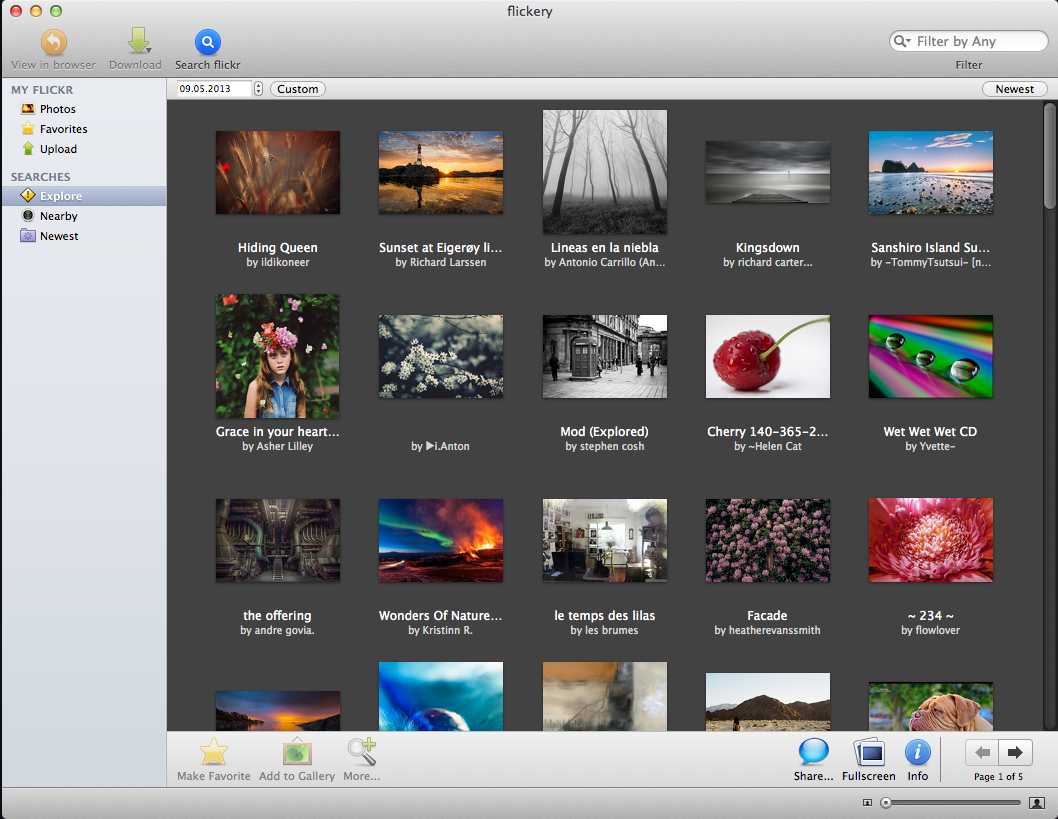Open Nearby search in sidebar
Screen dimensions: 1058x819
58,216
